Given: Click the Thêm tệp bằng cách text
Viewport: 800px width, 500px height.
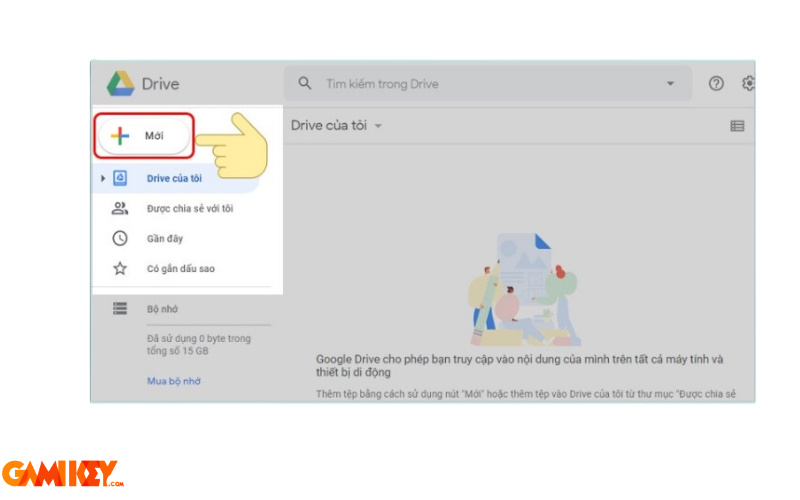Looking at the screenshot, I should coord(526,394).
